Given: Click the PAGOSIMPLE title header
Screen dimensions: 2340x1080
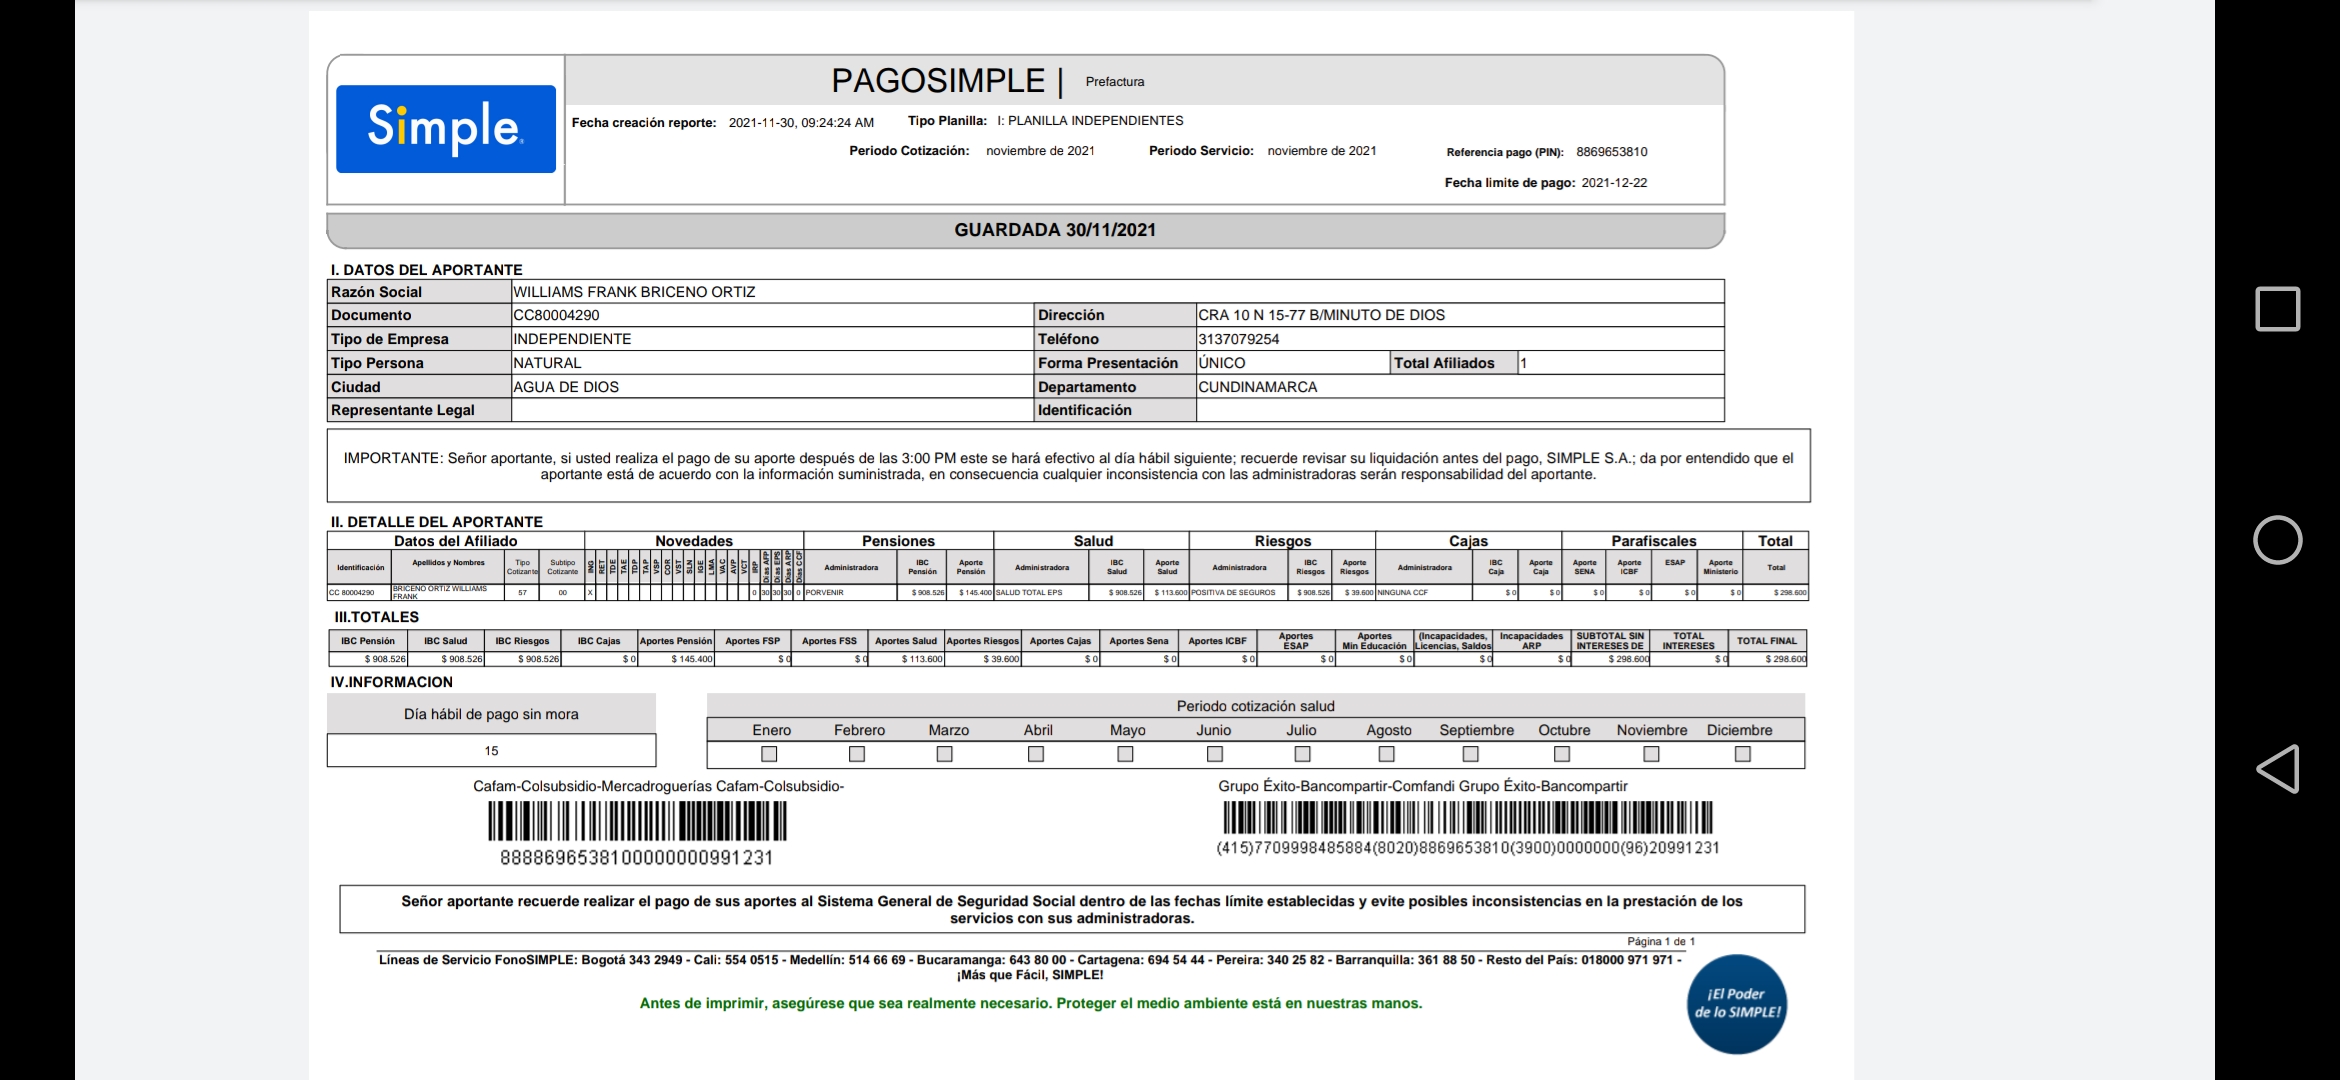Looking at the screenshot, I should coord(938,81).
